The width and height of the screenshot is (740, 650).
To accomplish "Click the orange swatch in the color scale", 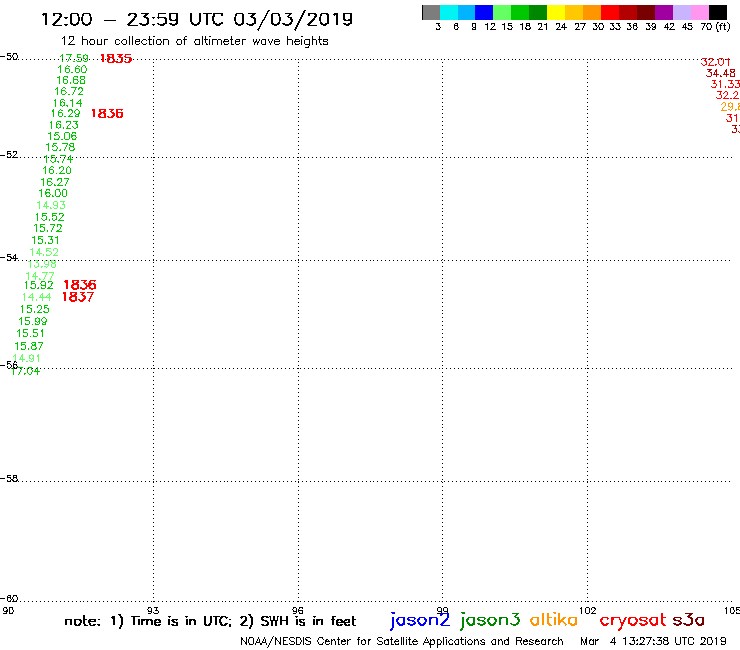I will pos(592,12).
